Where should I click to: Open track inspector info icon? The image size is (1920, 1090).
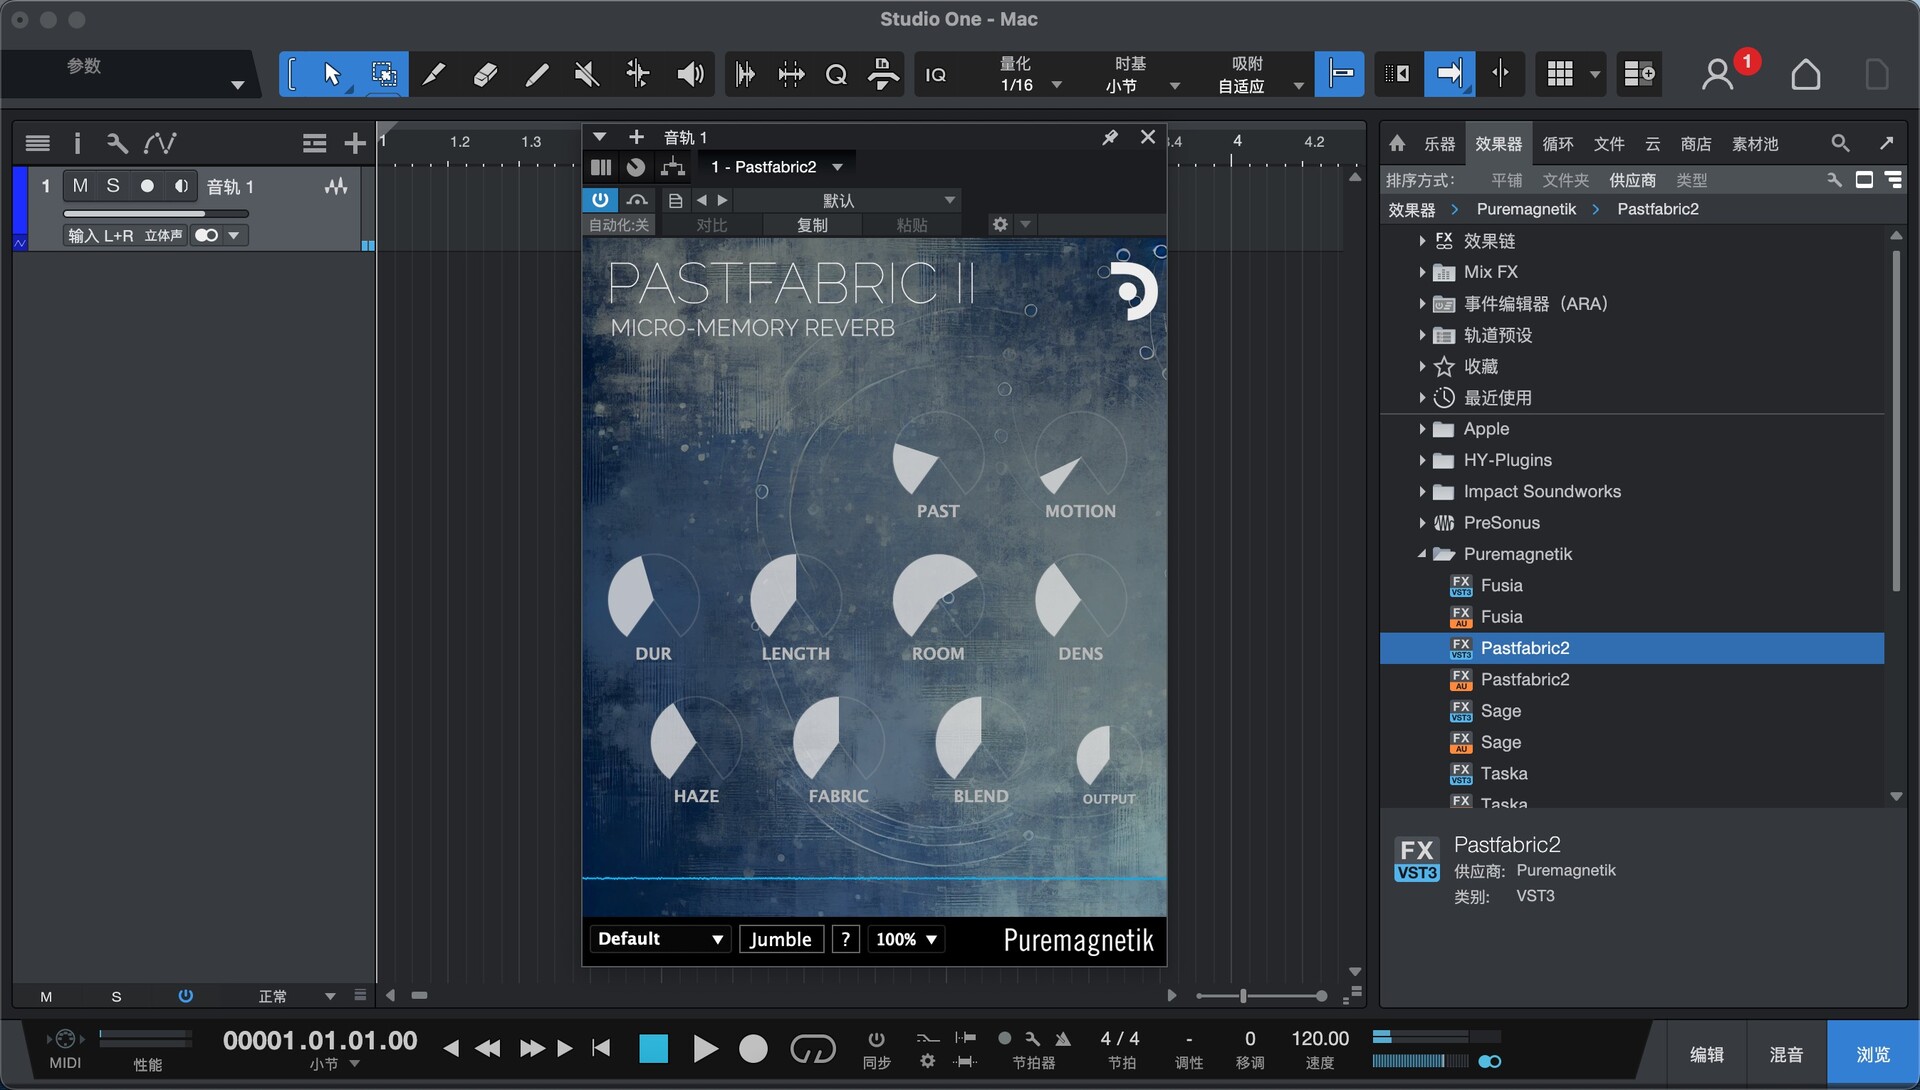point(77,144)
